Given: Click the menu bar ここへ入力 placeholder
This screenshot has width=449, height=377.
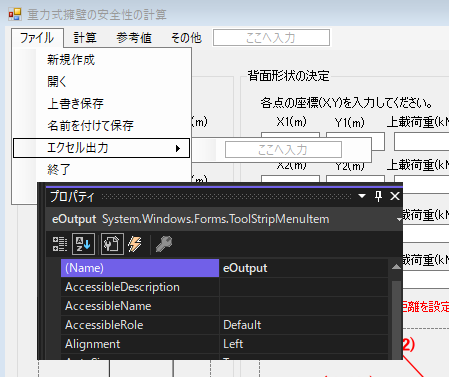Looking at the screenshot, I should [x=271, y=38].
